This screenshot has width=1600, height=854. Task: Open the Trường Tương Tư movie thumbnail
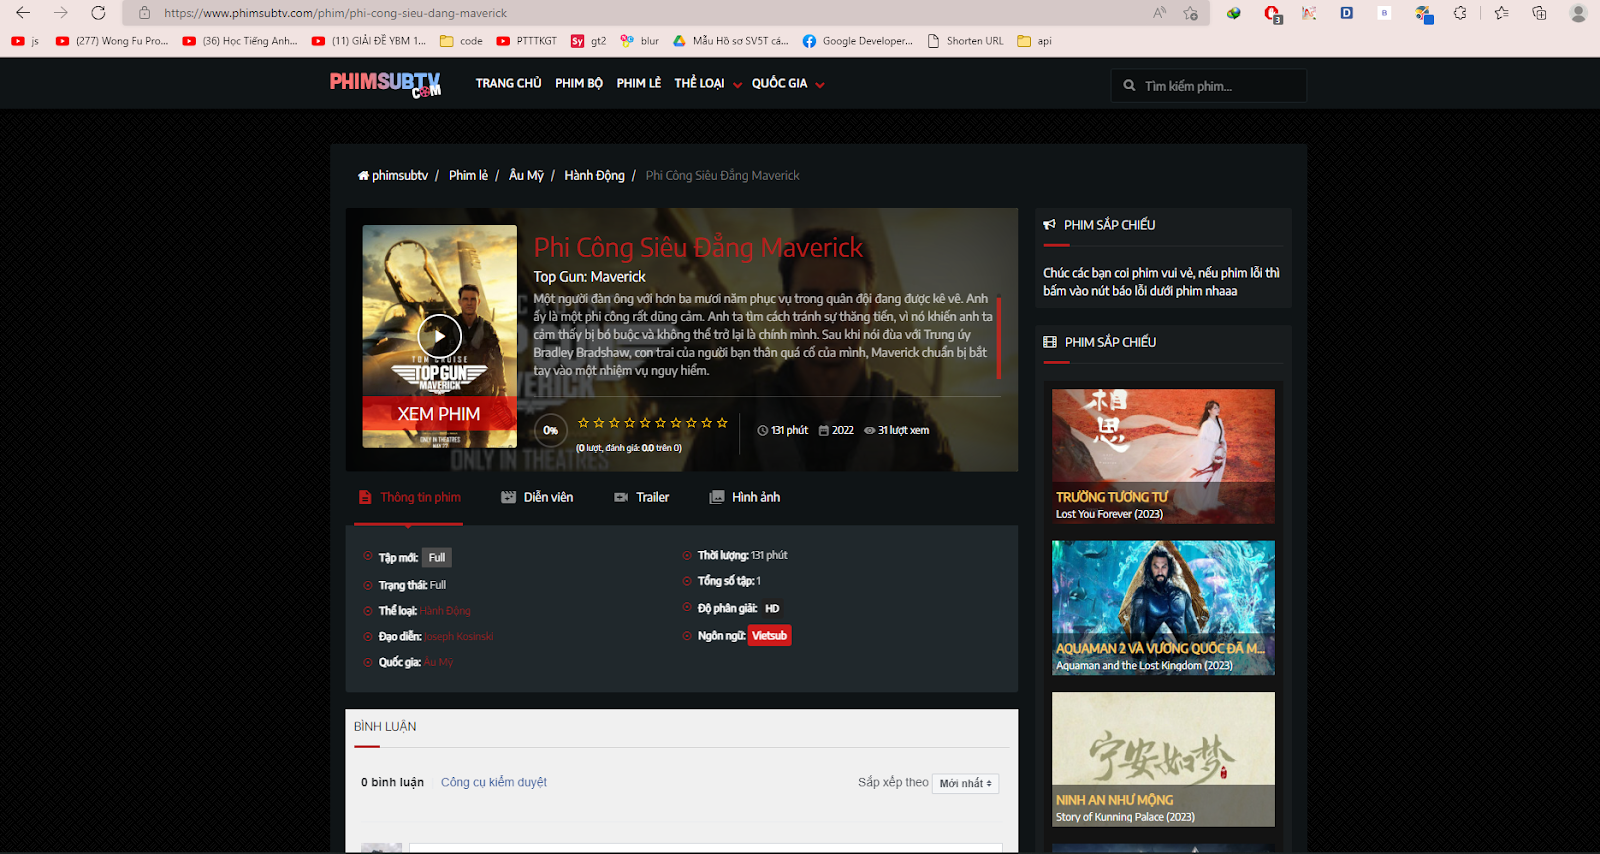1163,456
